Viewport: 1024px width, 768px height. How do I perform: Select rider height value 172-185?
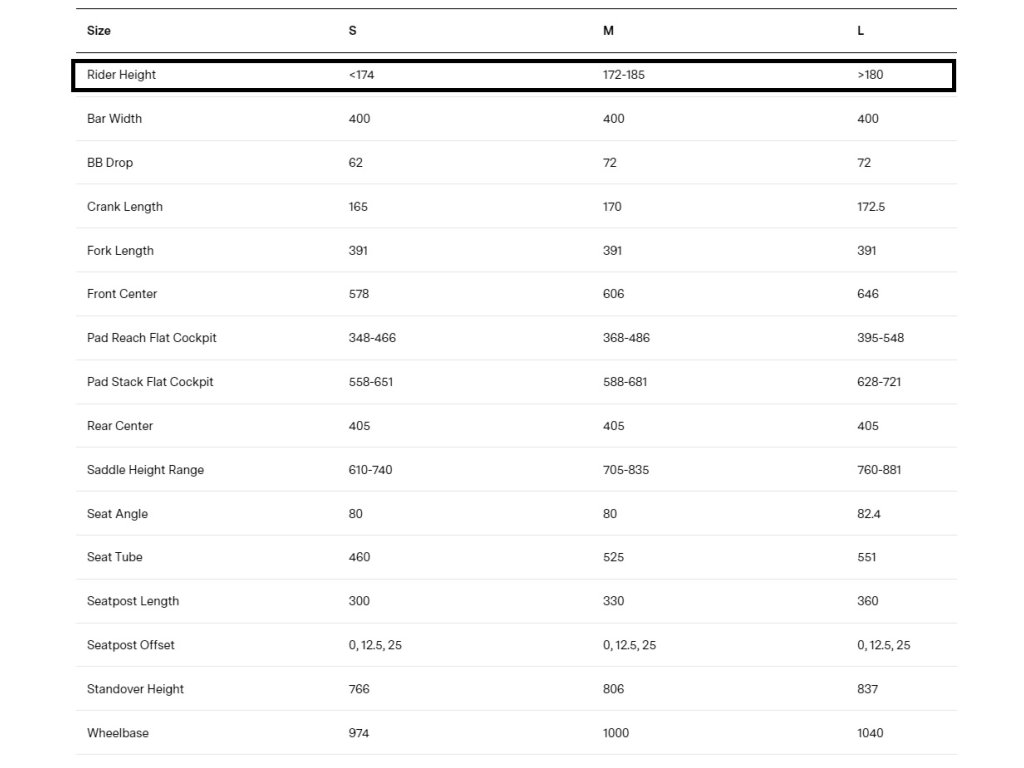coord(624,75)
